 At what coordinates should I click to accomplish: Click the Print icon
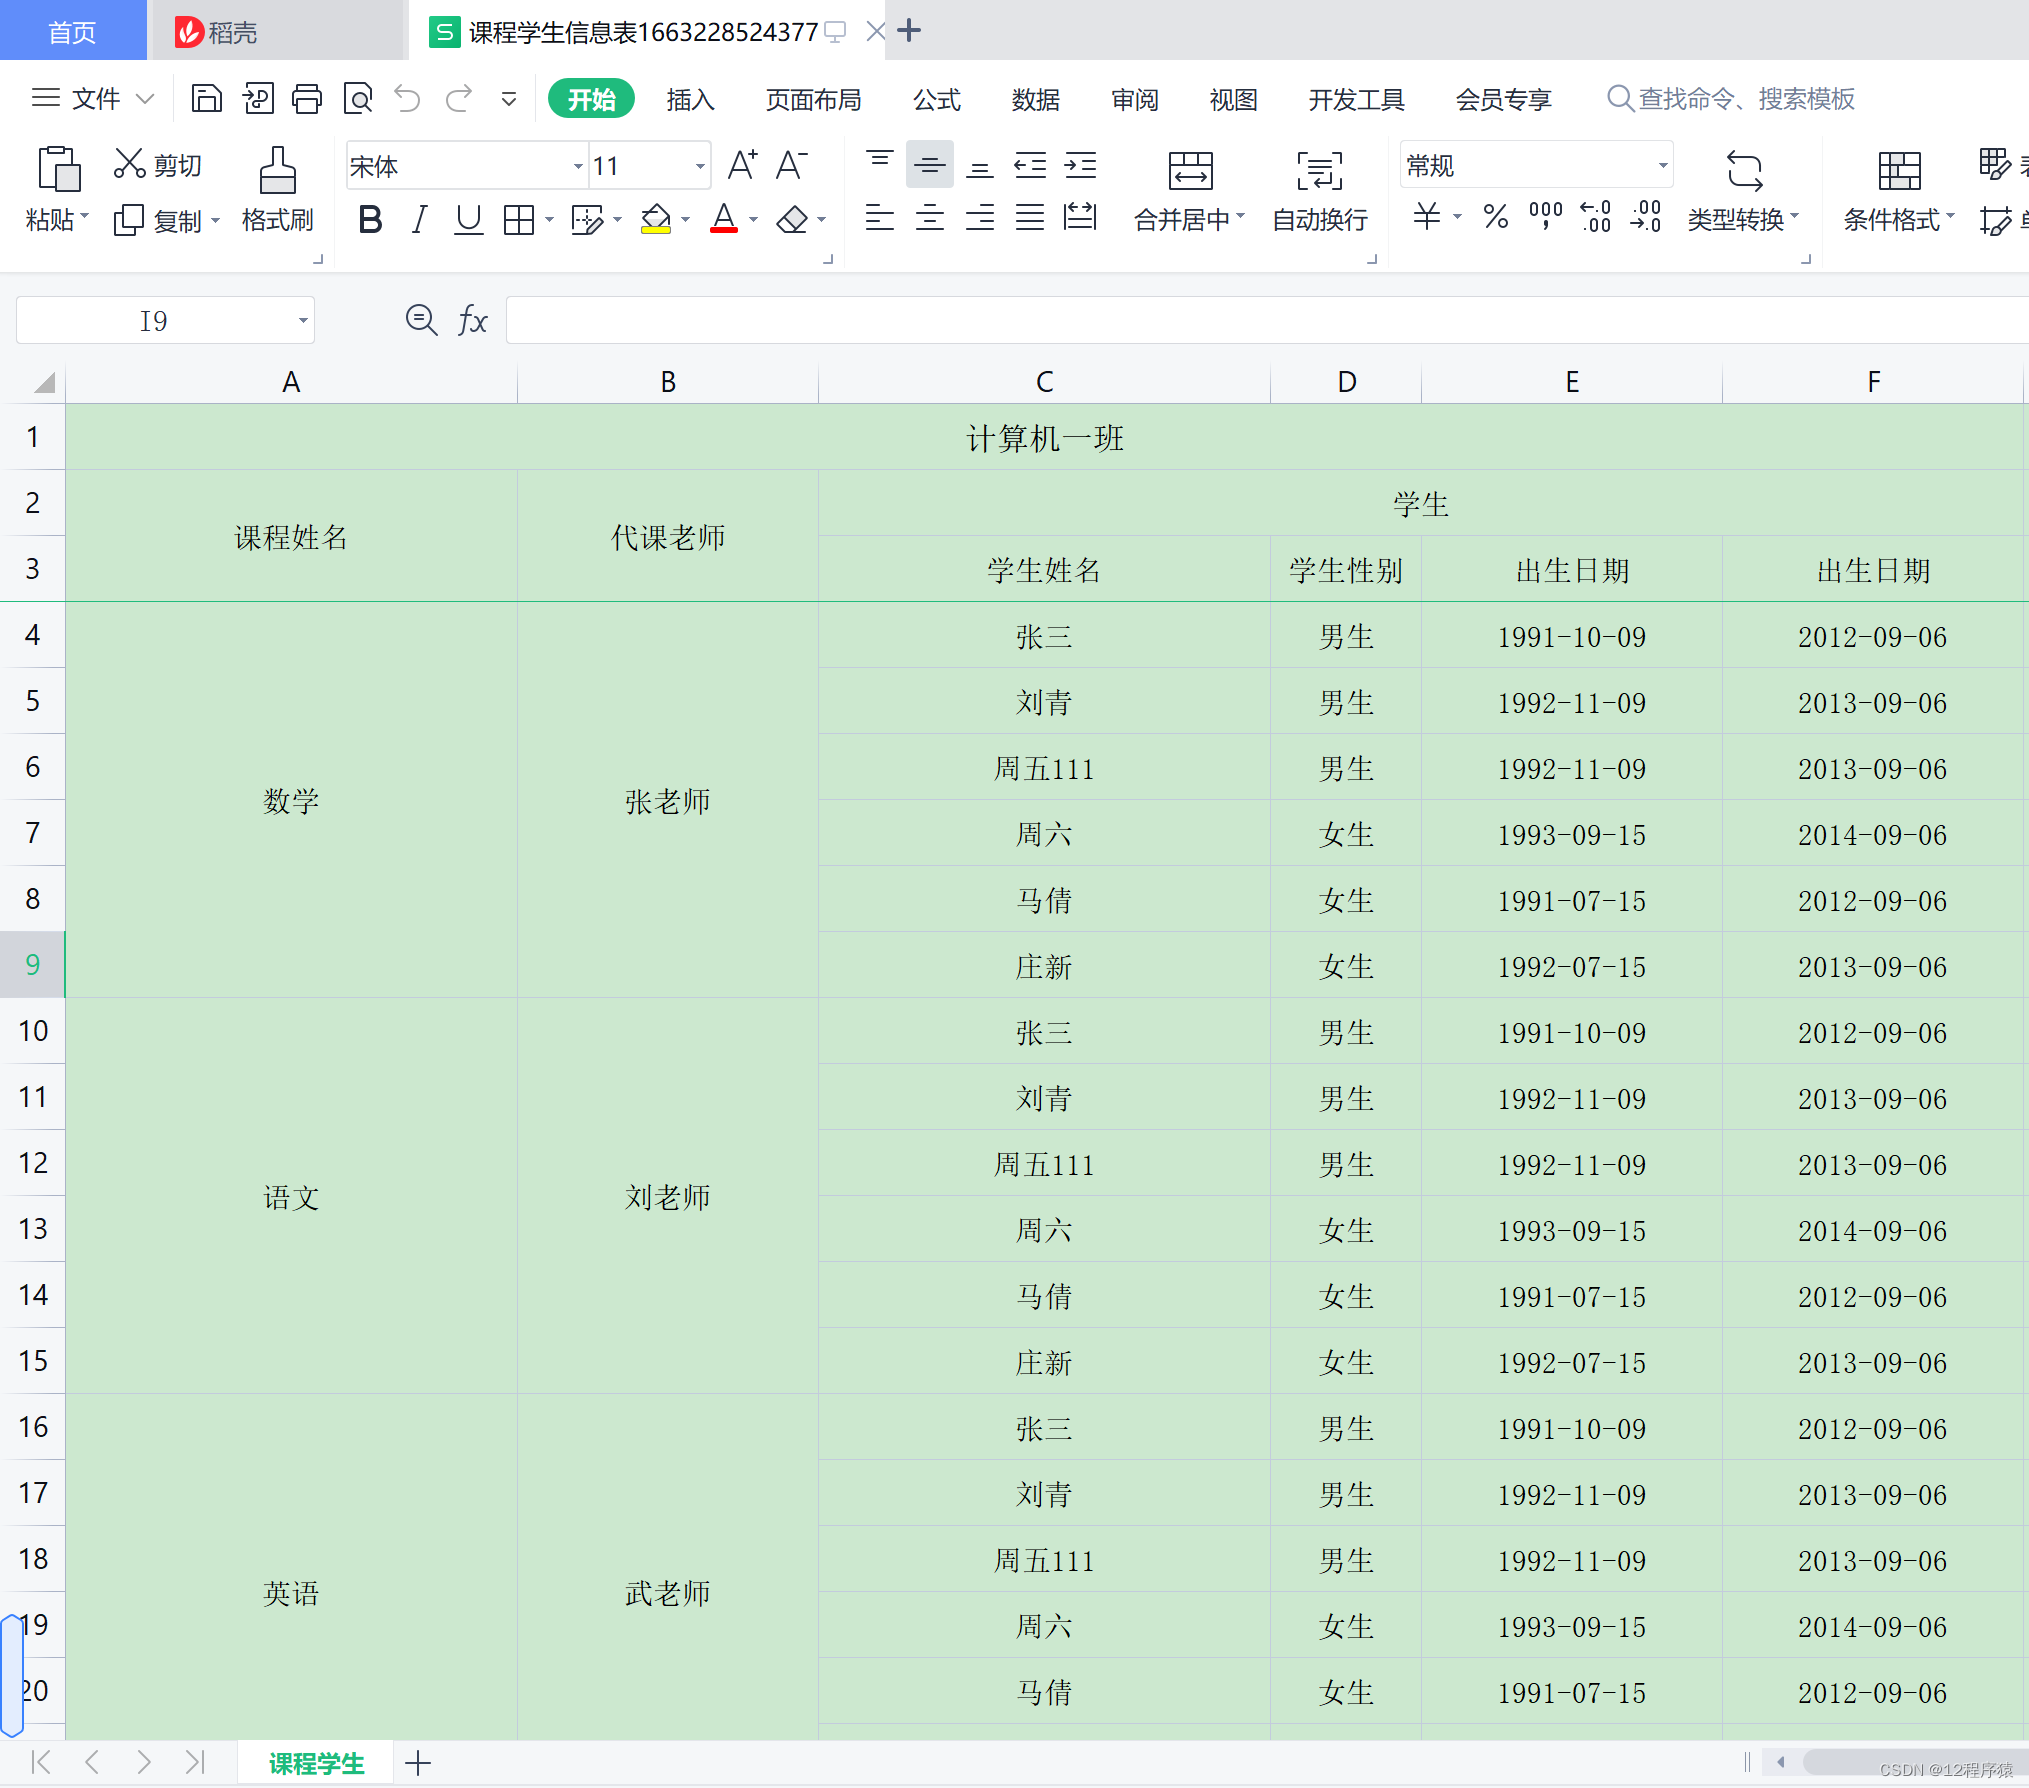pyautogui.click(x=307, y=99)
